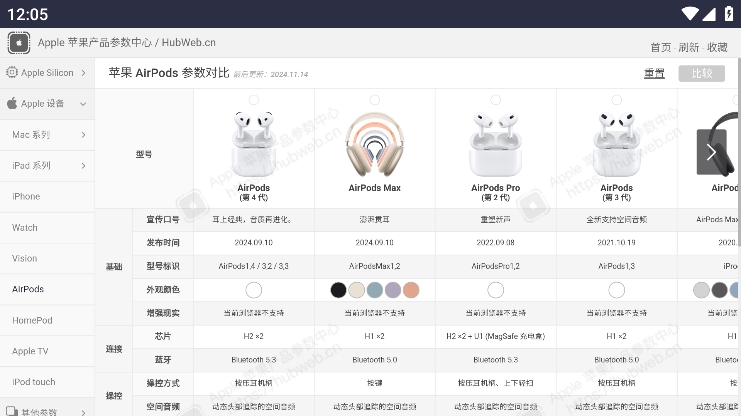Screen dimensions: 741x416
Task: Click the Apple Silicon chip icon in sidebar
Action: tap(12, 73)
